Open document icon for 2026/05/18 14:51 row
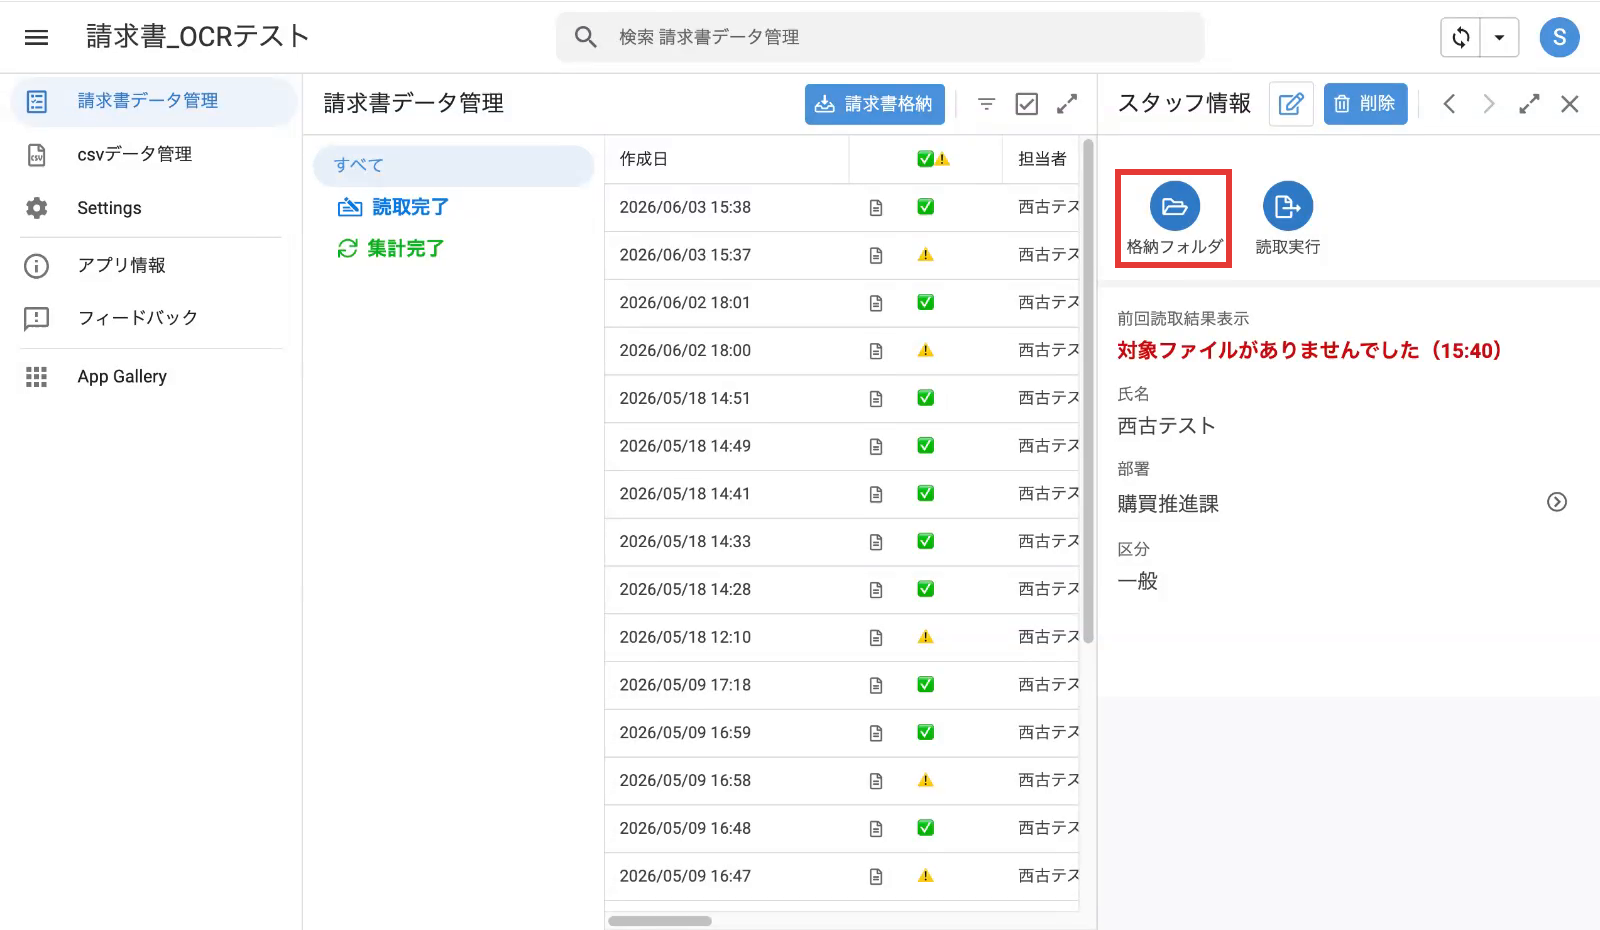Image resolution: width=1600 pixels, height=930 pixels. pos(876,399)
